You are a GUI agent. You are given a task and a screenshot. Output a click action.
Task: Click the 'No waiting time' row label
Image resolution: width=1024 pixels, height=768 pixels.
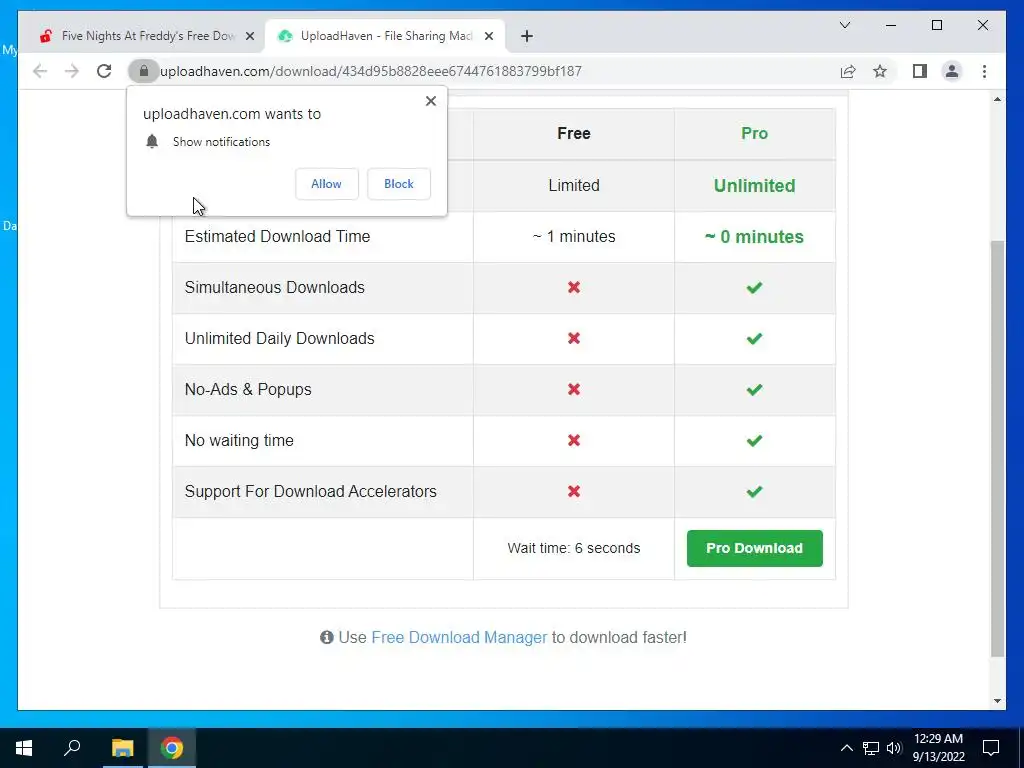[x=239, y=440]
